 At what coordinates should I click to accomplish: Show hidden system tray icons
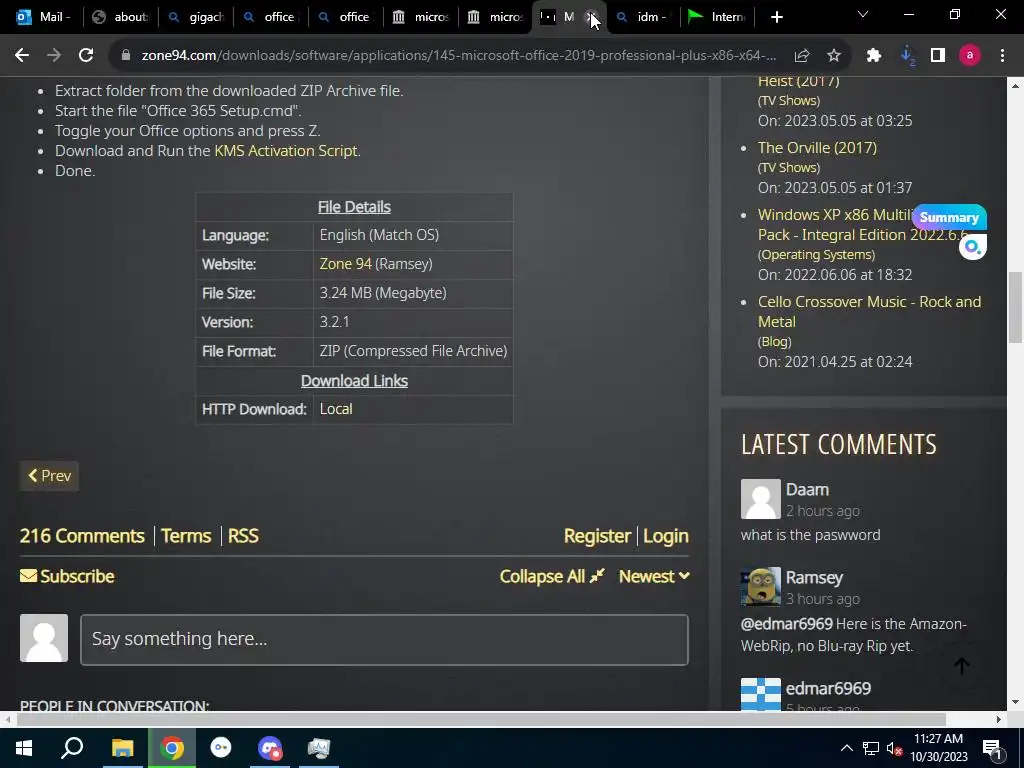pos(846,748)
